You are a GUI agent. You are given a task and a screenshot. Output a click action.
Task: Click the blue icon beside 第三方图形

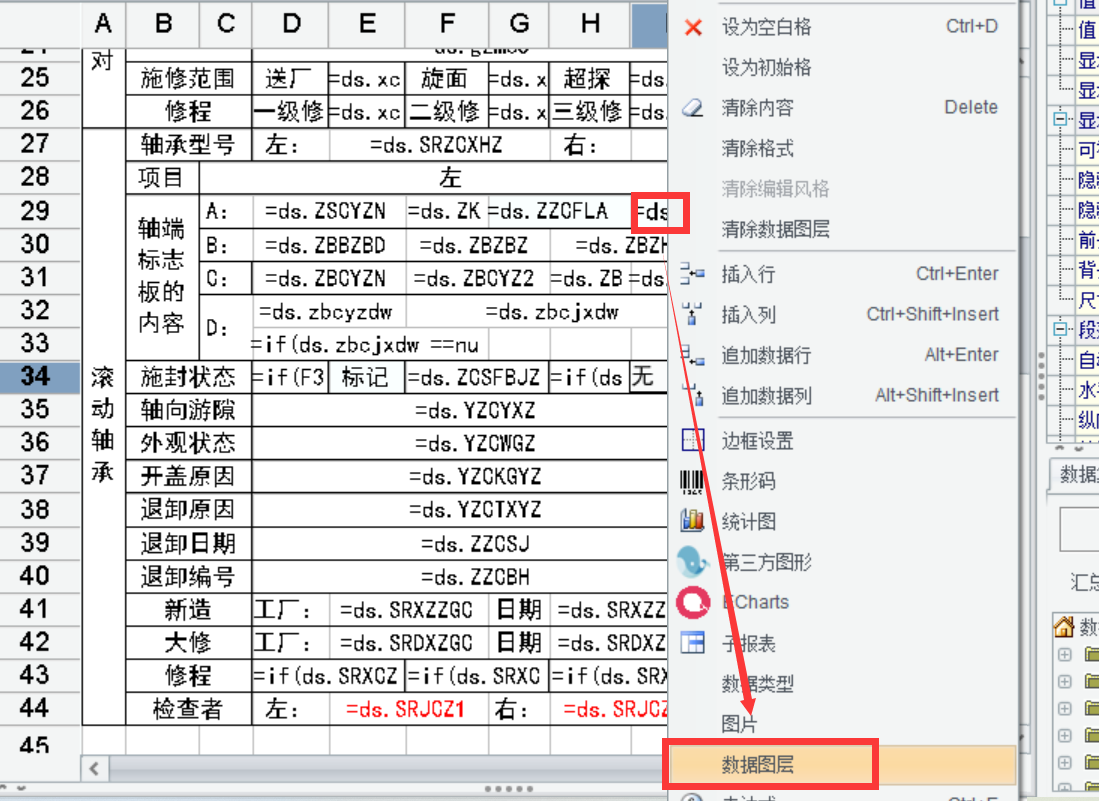coord(693,561)
